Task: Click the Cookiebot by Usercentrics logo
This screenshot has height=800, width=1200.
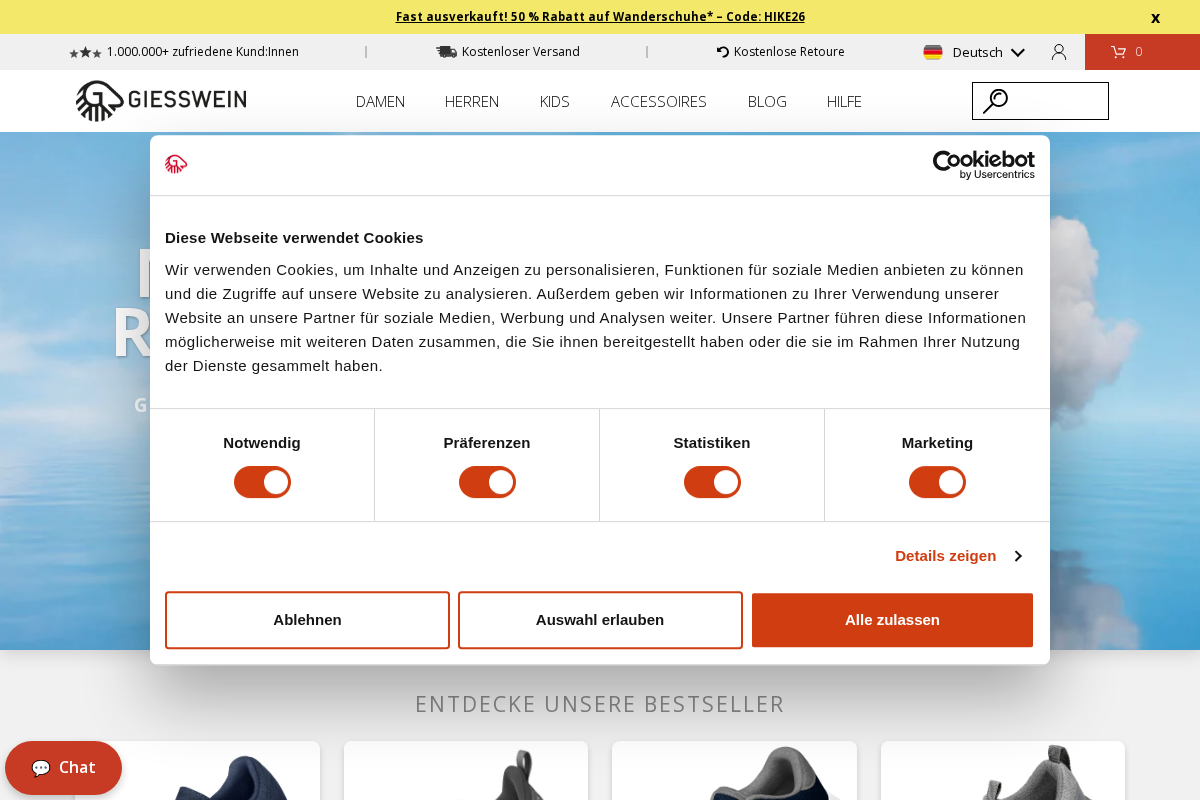Action: pyautogui.click(x=984, y=165)
